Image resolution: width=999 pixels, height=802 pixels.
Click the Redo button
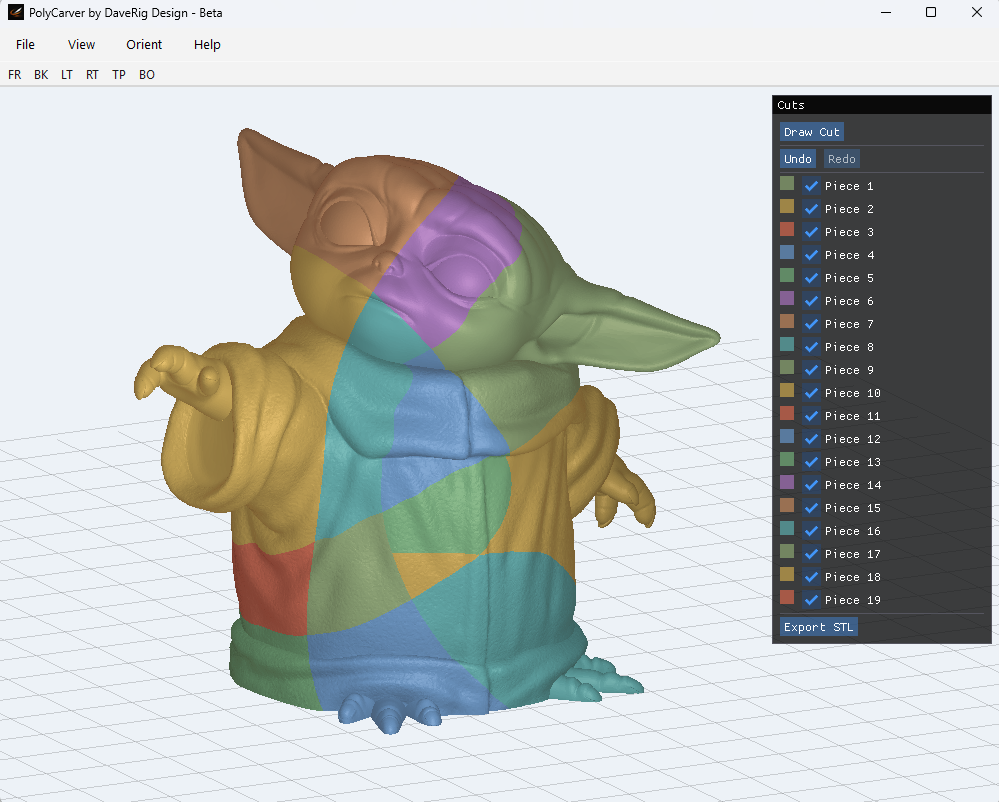[842, 159]
